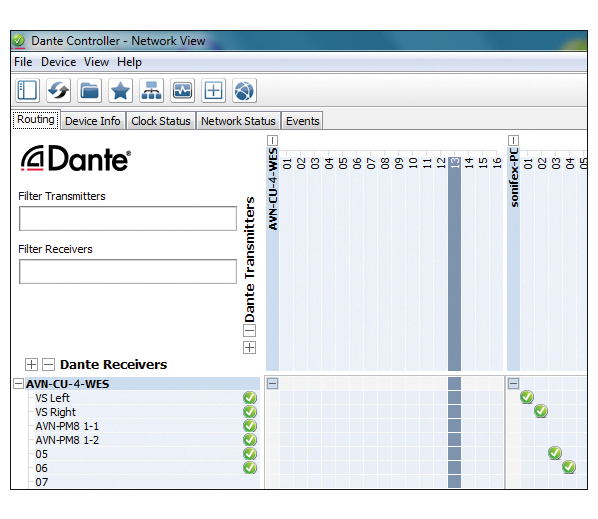
Task: Toggle receiver 05 subscription to sonifex-PC 03
Action: point(555,453)
